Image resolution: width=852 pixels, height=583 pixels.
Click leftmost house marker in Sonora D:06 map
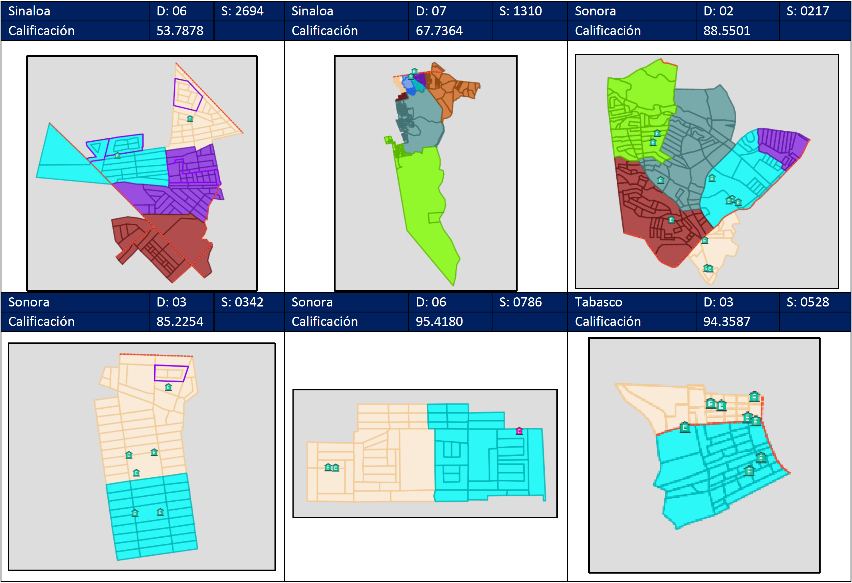click(x=327, y=467)
